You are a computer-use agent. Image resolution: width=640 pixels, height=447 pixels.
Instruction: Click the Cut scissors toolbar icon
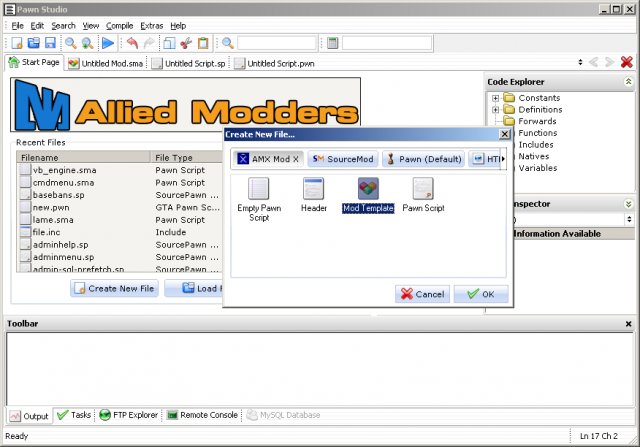186,43
